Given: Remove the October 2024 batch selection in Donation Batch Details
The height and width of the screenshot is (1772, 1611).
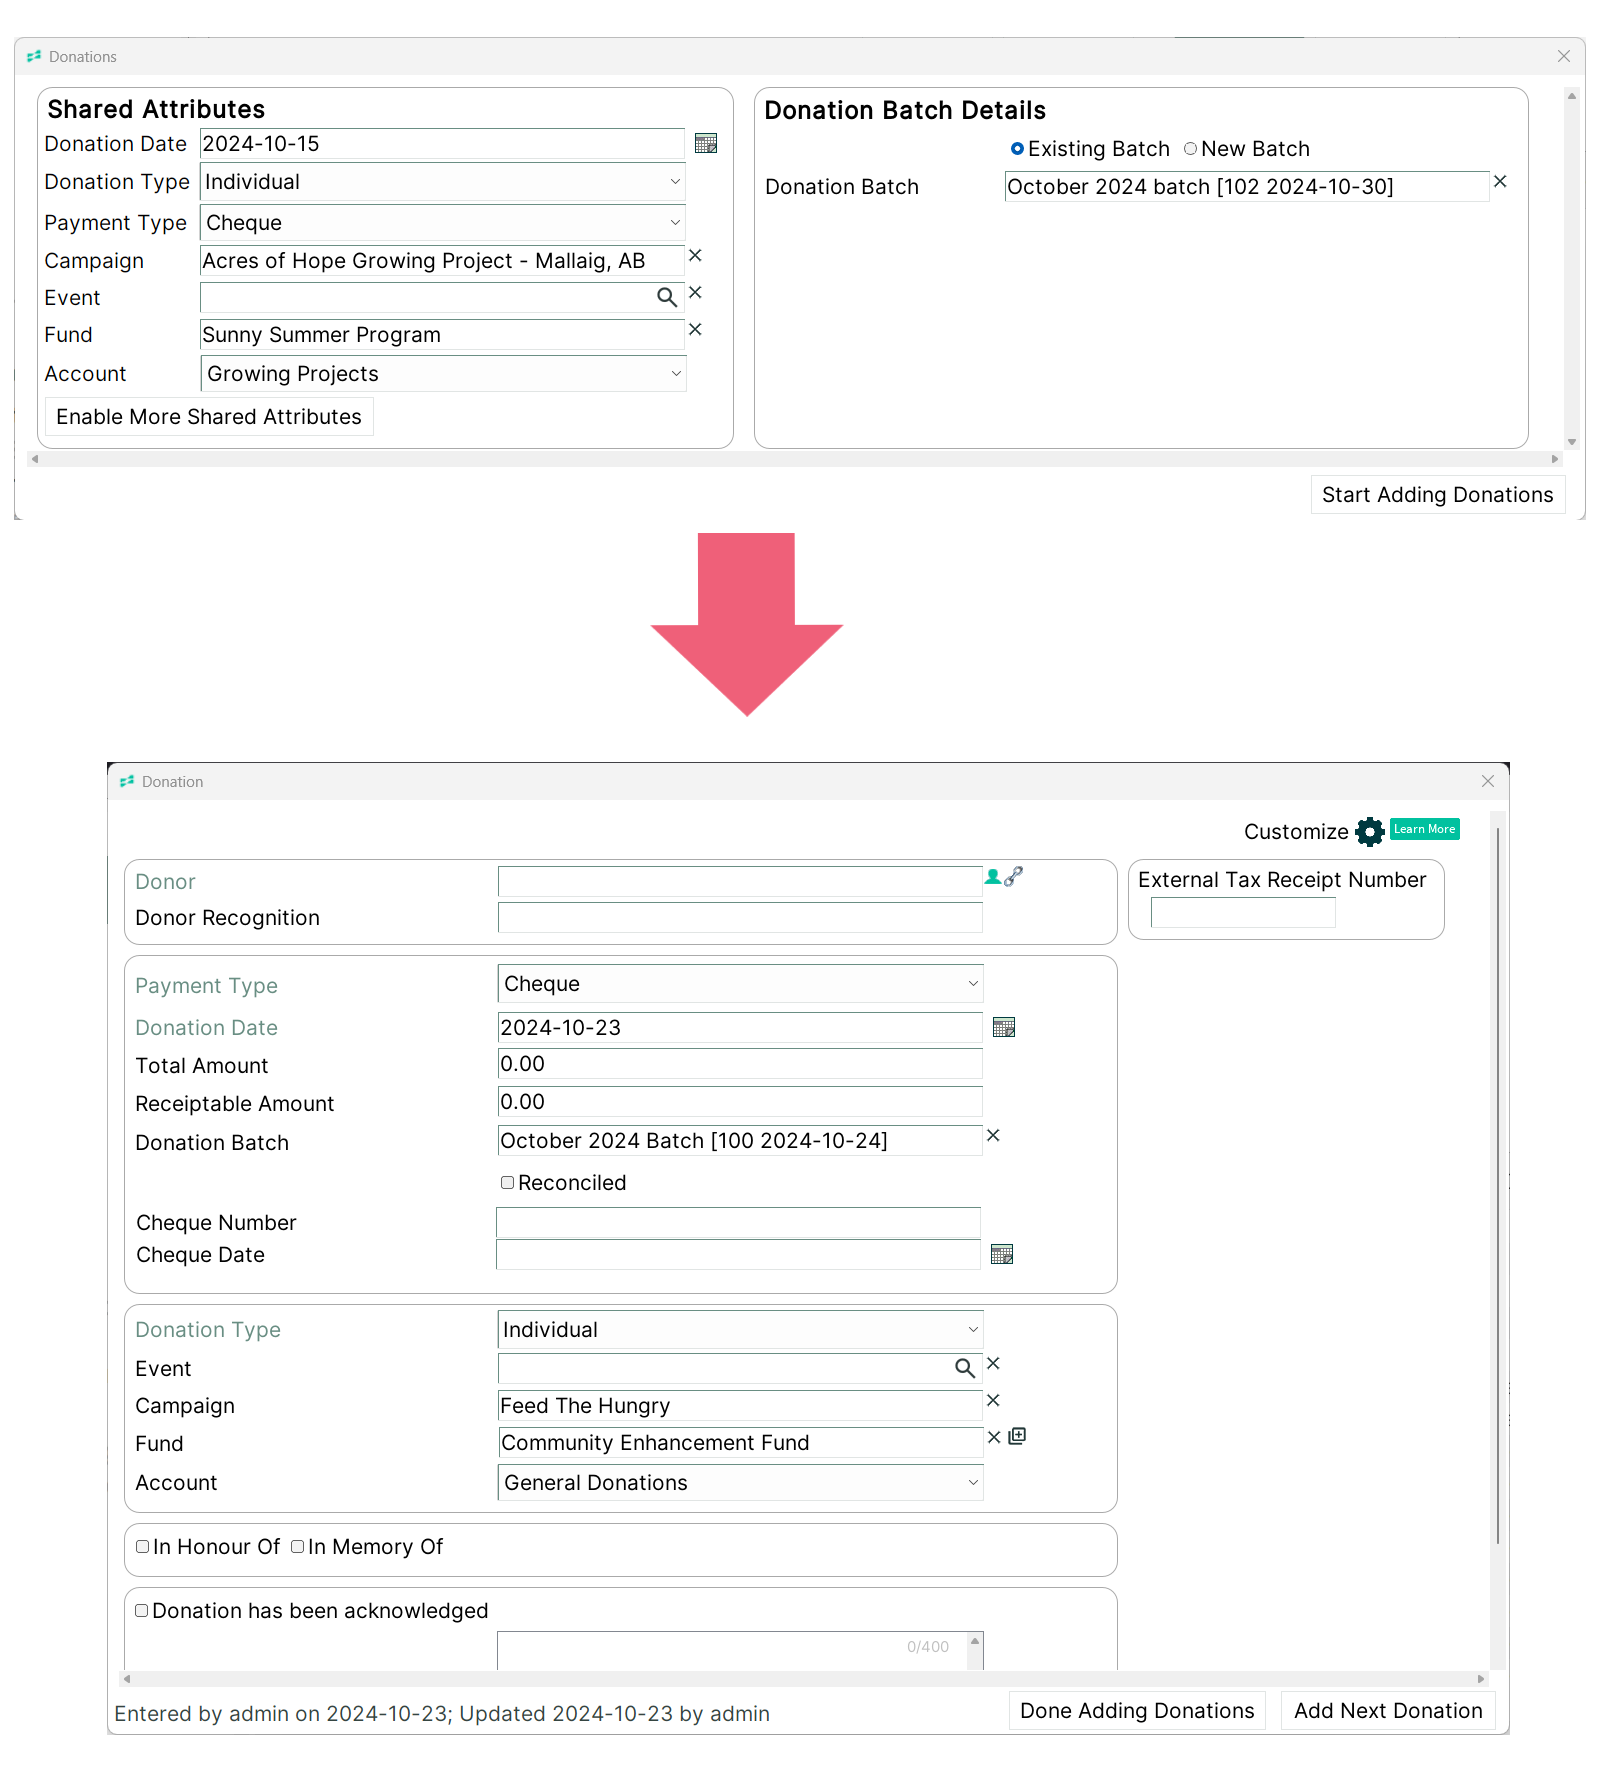Looking at the screenshot, I should (x=1500, y=182).
